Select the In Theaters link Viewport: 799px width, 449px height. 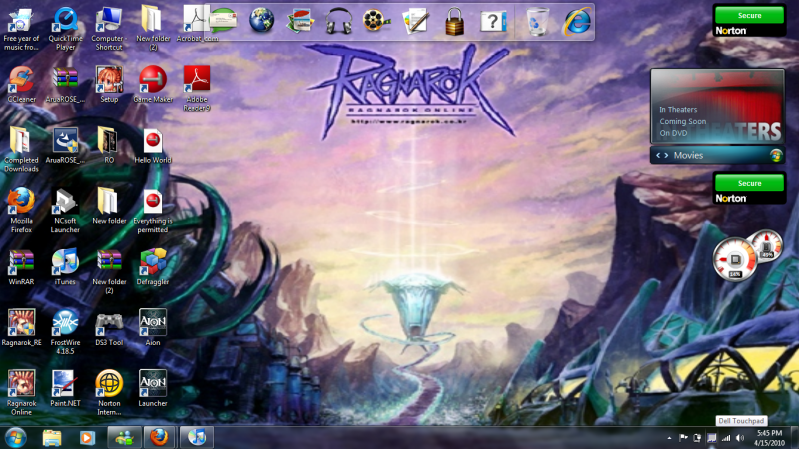pyautogui.click(x=676, y=109)
